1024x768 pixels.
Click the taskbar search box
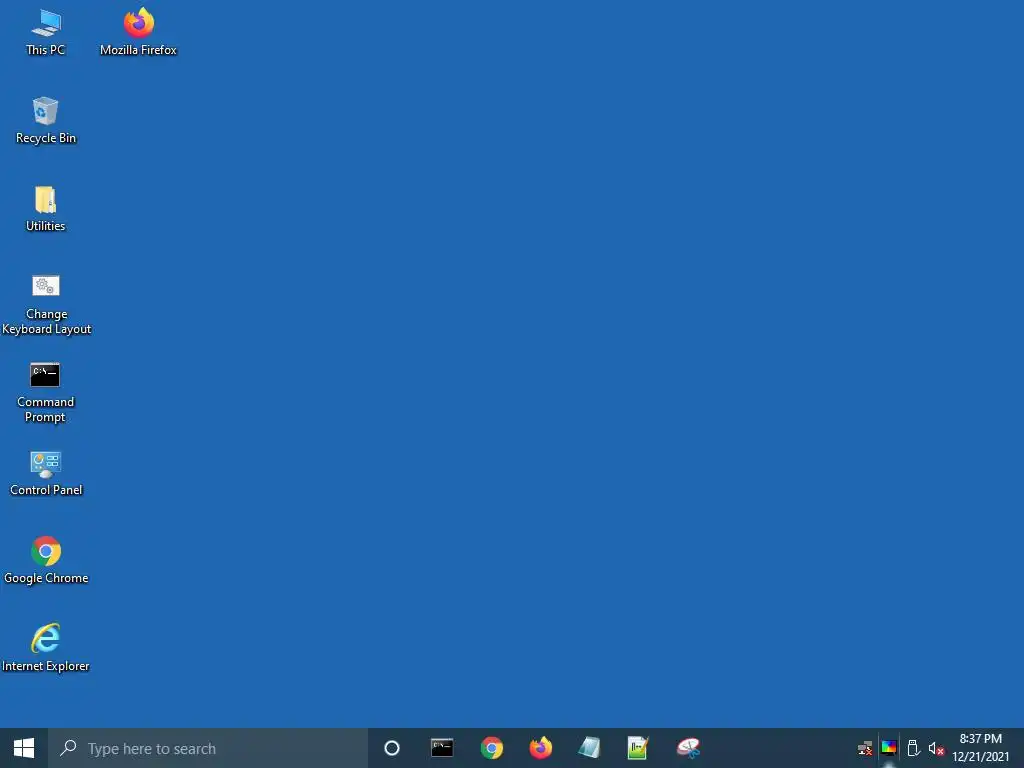208,748
